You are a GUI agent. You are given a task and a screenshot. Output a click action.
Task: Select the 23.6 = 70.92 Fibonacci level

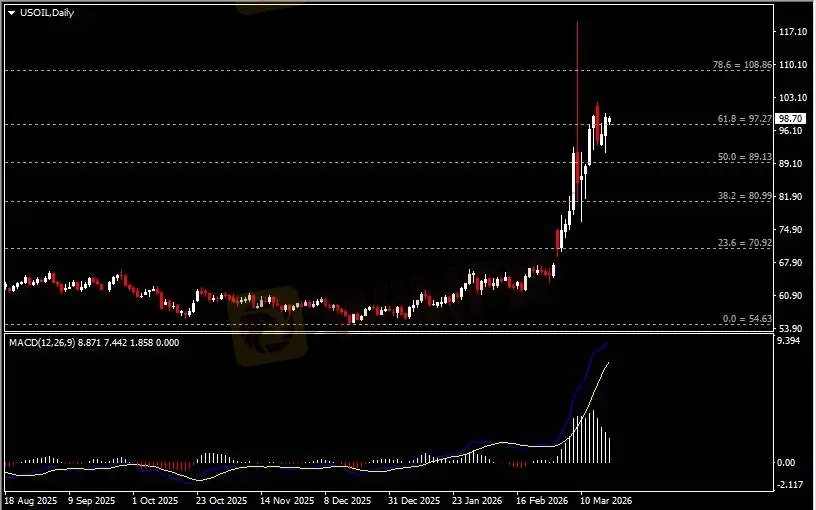pyautogui.click(x=745, y=243)
